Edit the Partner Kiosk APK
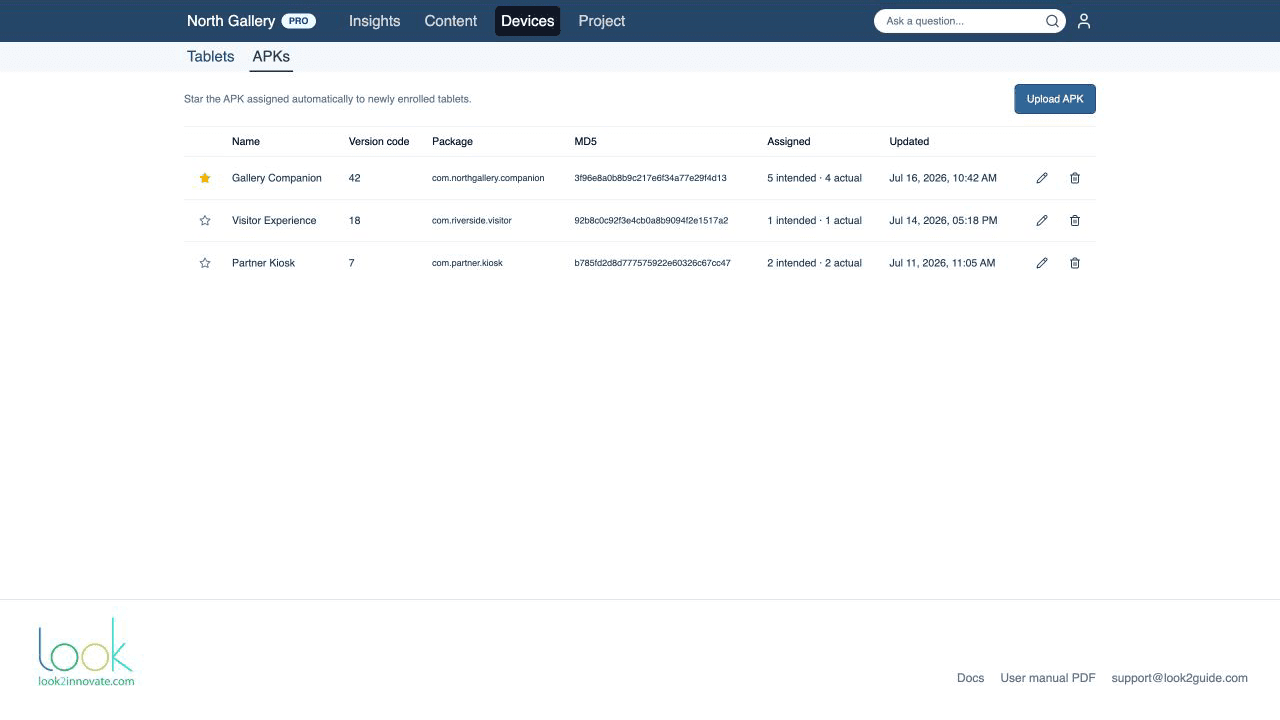 click(x=1042, y=263)
